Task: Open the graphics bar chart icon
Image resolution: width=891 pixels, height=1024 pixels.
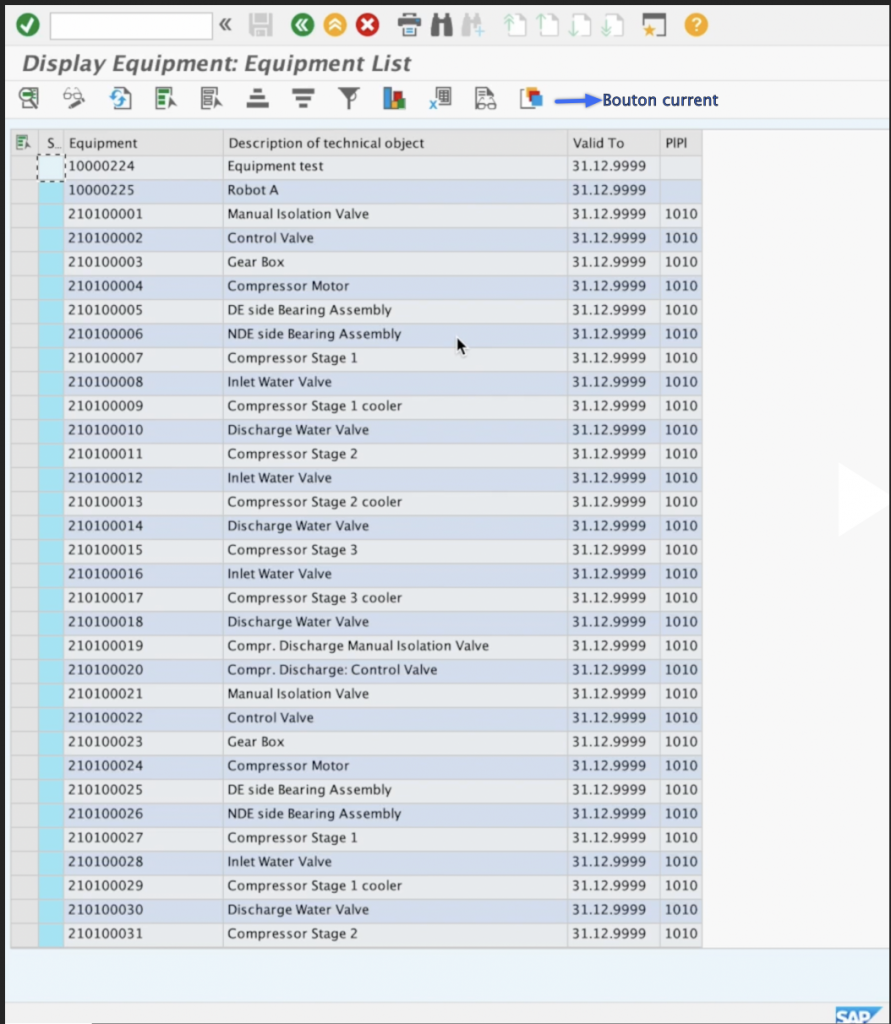Action: (394, 98)
